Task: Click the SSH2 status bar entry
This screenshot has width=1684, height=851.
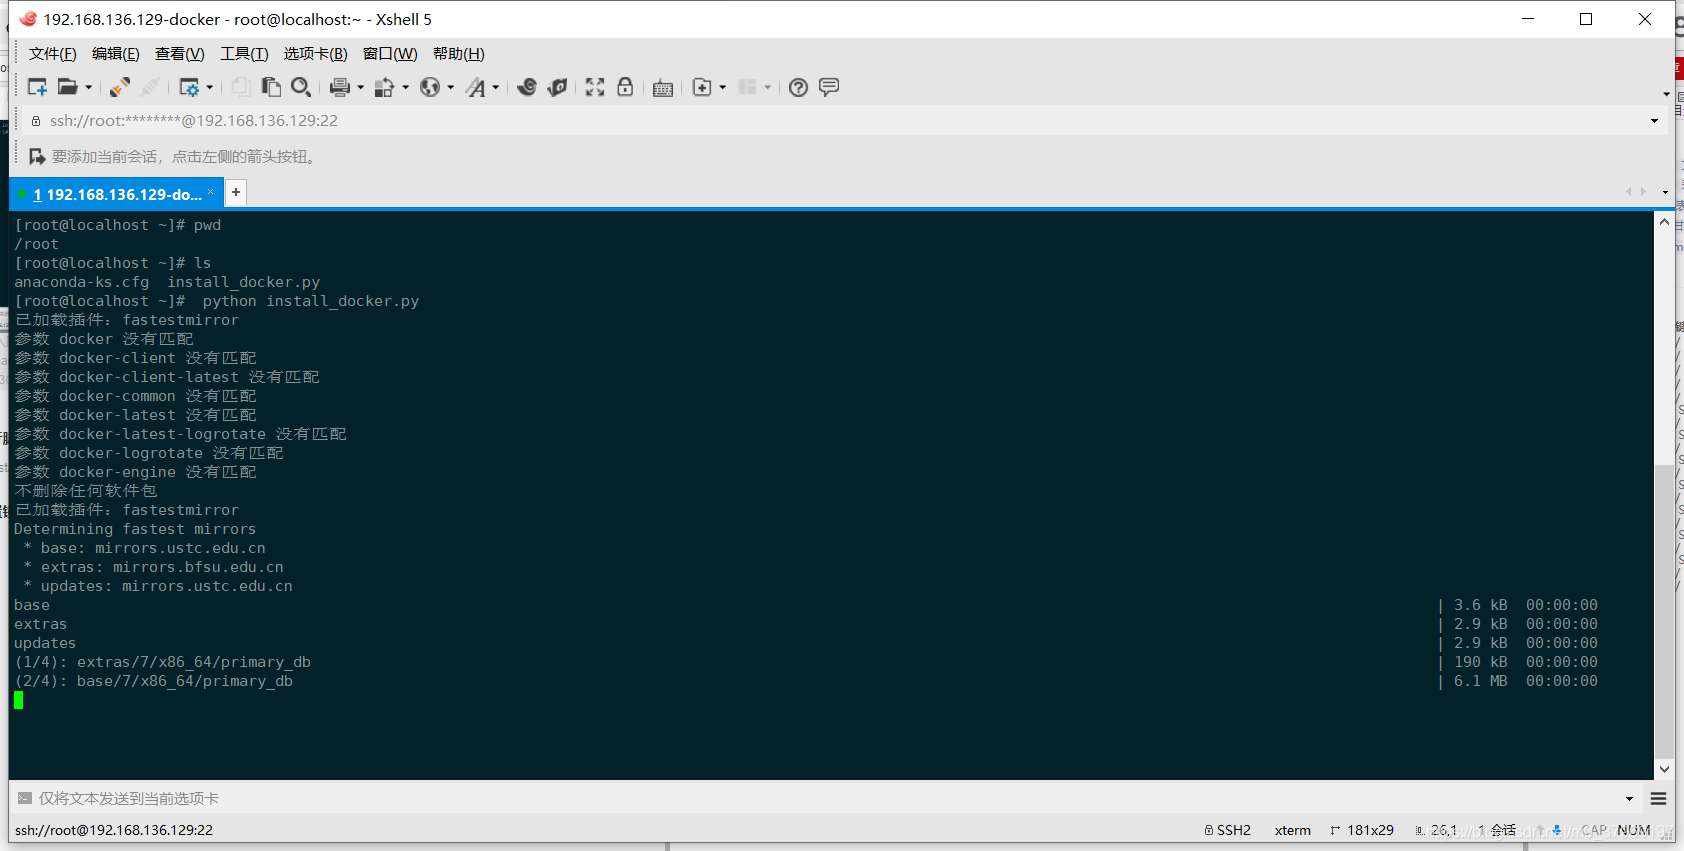Action: (x=1228, y=830)
